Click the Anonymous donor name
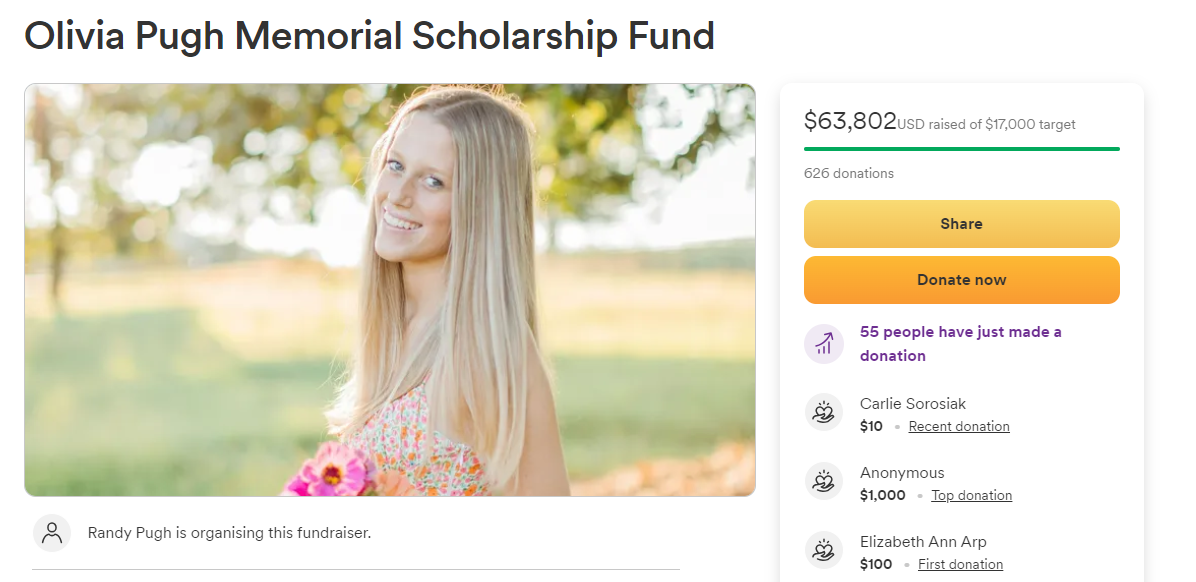This screenshot has height=582, width=1196. click(902, 473)
